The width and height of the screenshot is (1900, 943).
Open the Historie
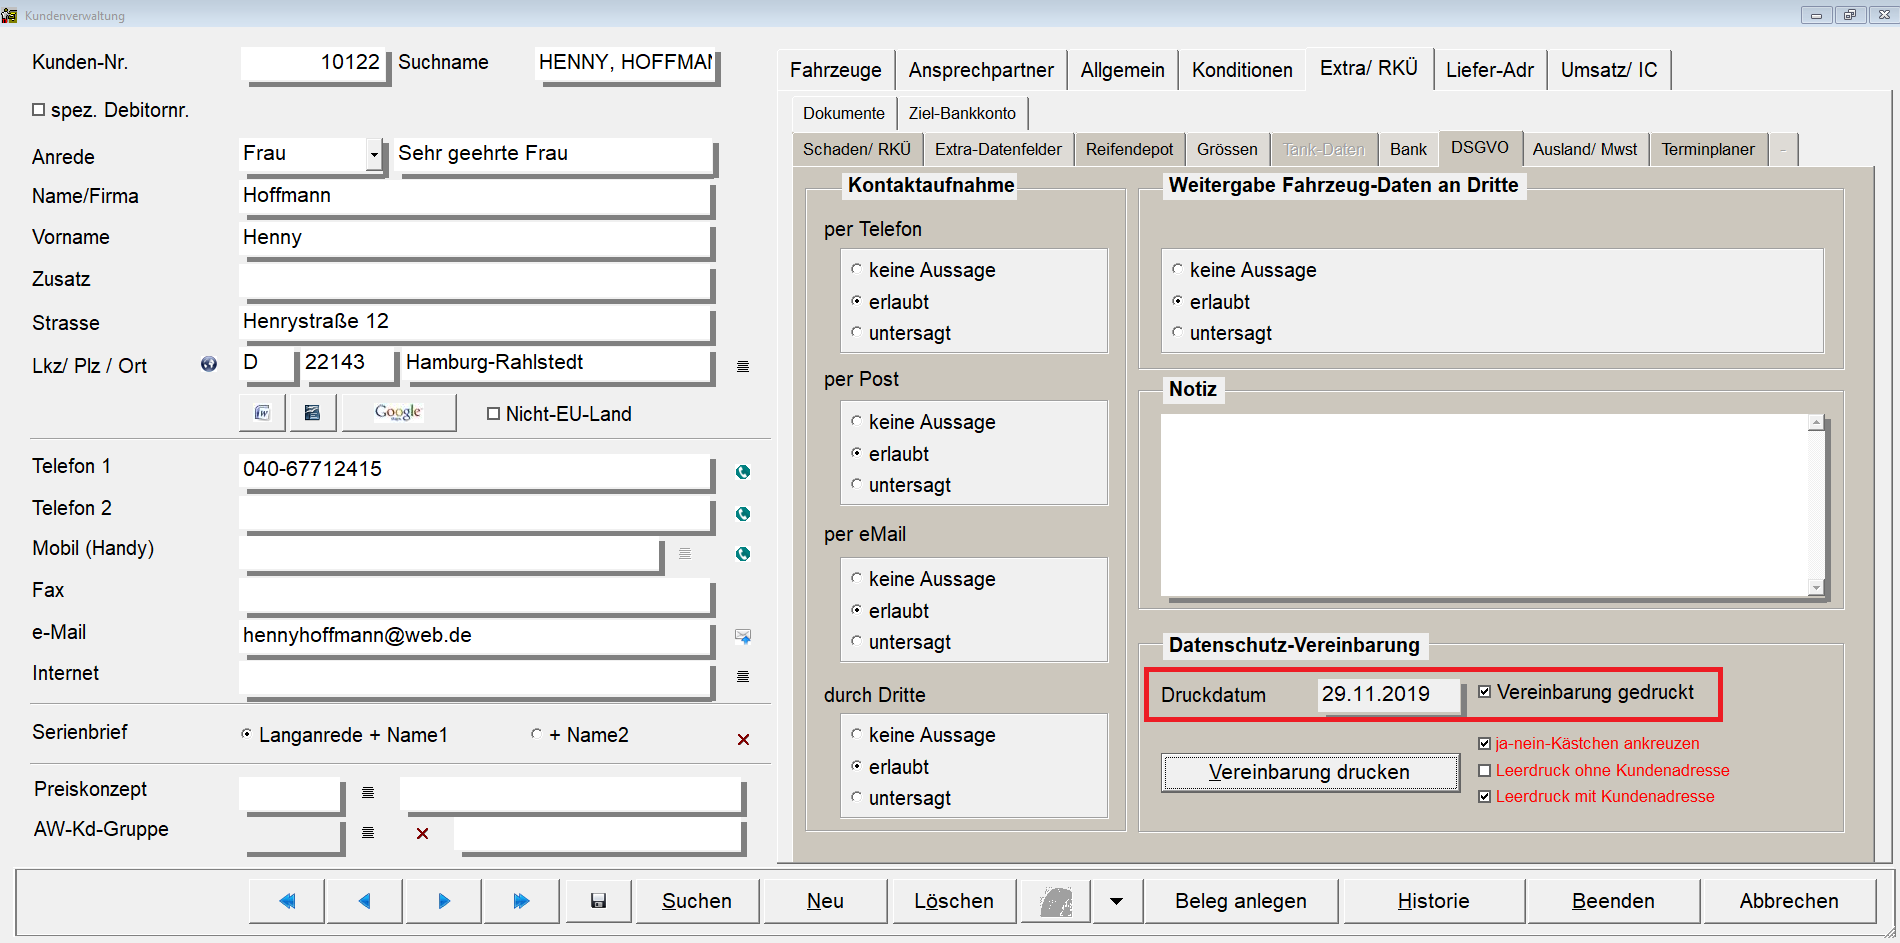coord(1433,901)
